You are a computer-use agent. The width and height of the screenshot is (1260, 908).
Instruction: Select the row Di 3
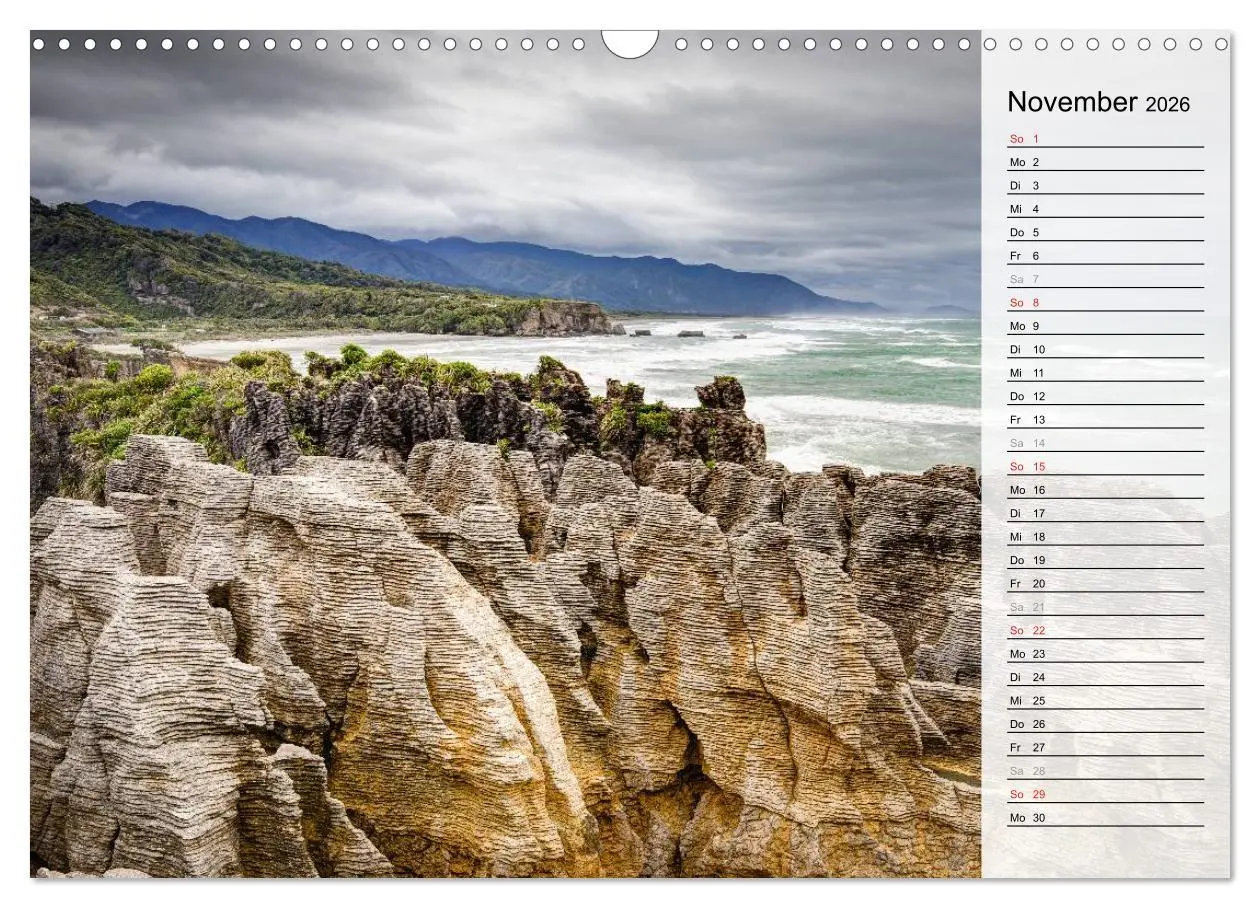(1105, 185)
